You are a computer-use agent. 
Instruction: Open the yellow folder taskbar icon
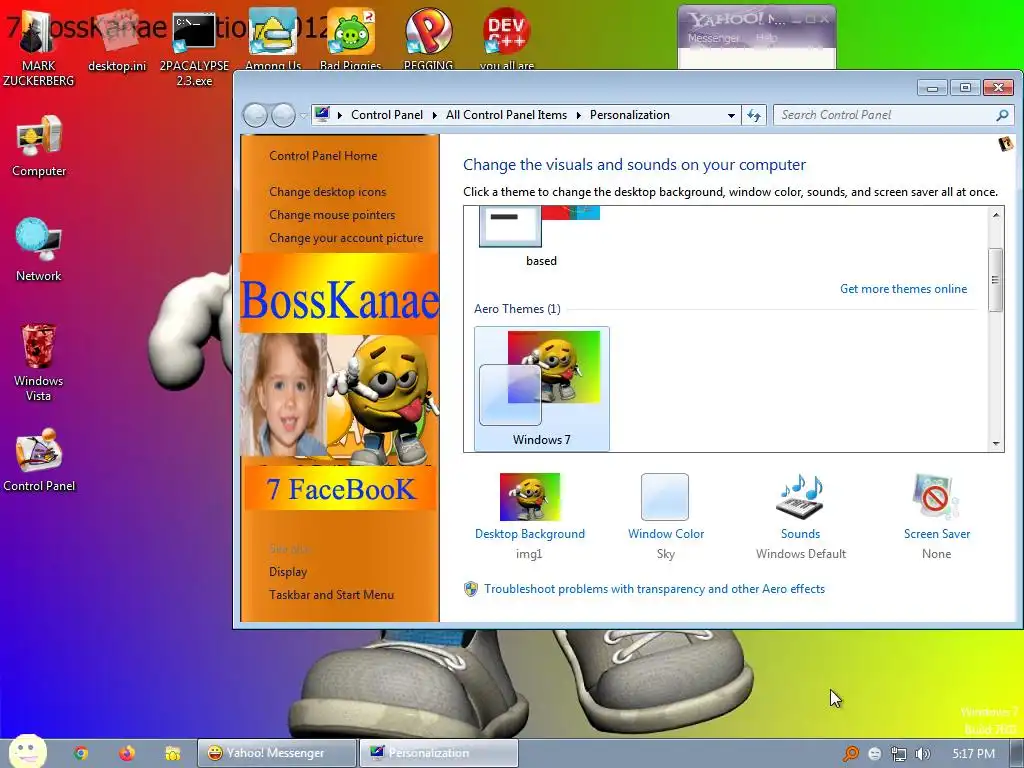point(172,753)
